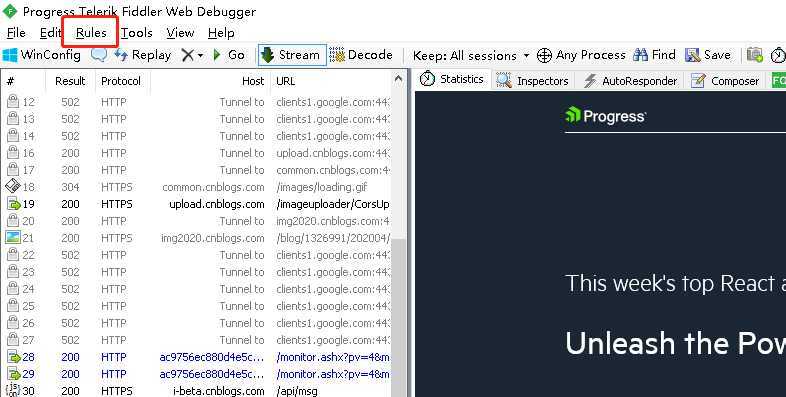The width and height of the screenshot is (786, 397).
Task: Click host img2020.cnblogs.com in session 21
Action: 213,239
